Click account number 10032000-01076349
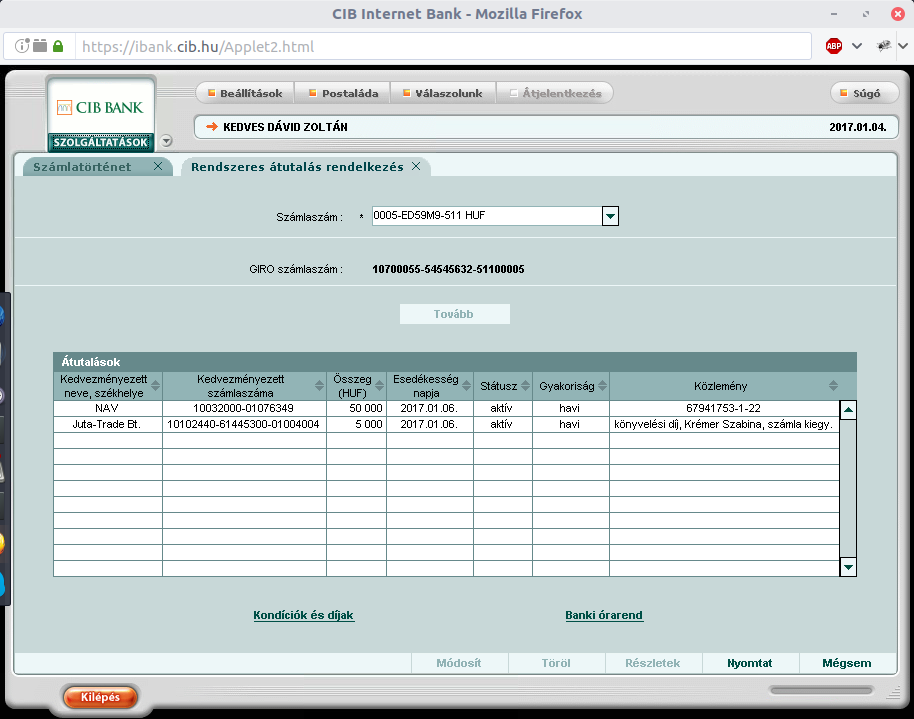 pos(243,408)
